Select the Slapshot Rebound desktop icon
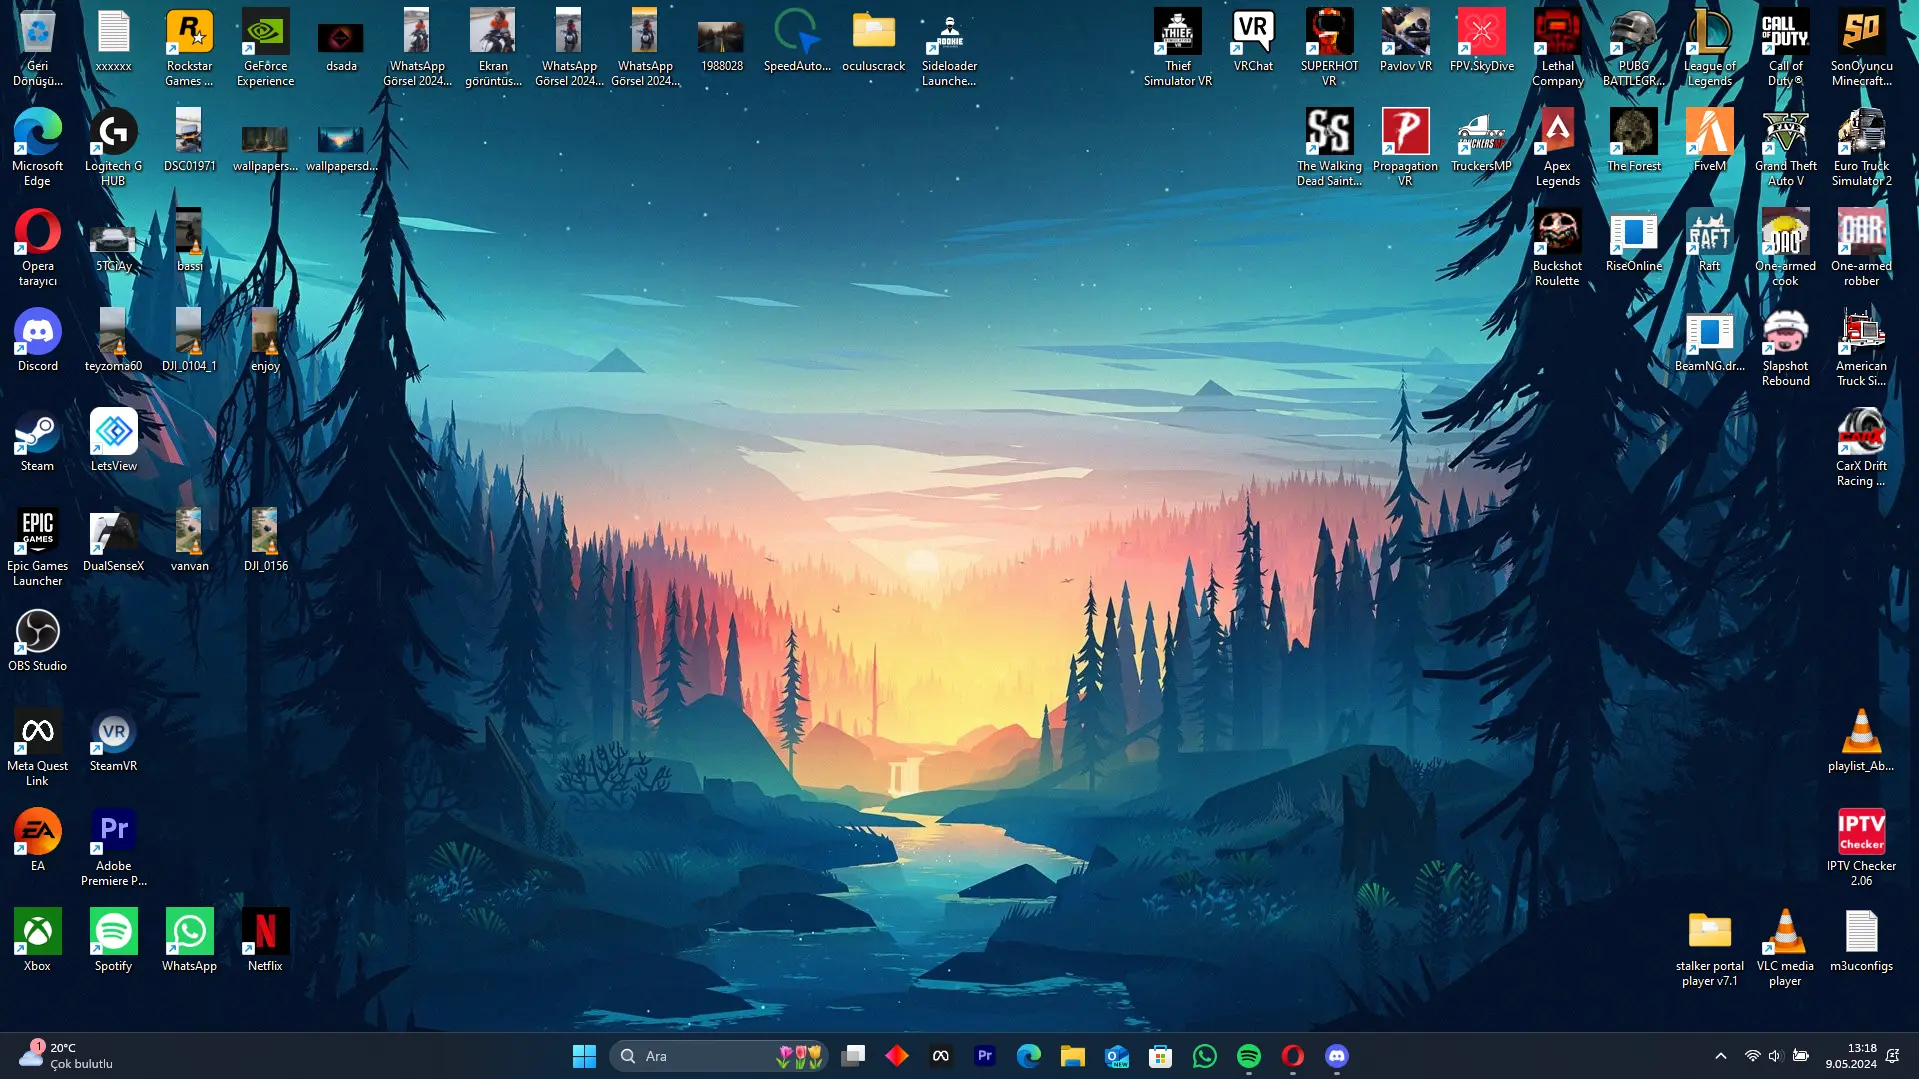This screenshot has width=1919, height=1079. [x=1785, y=347]
